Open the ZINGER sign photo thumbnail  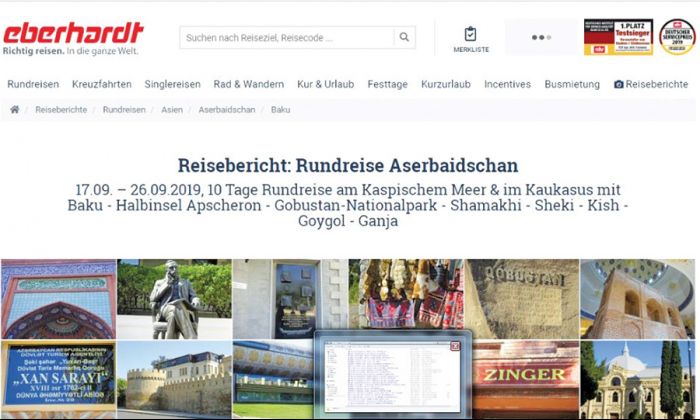point(526,379)
